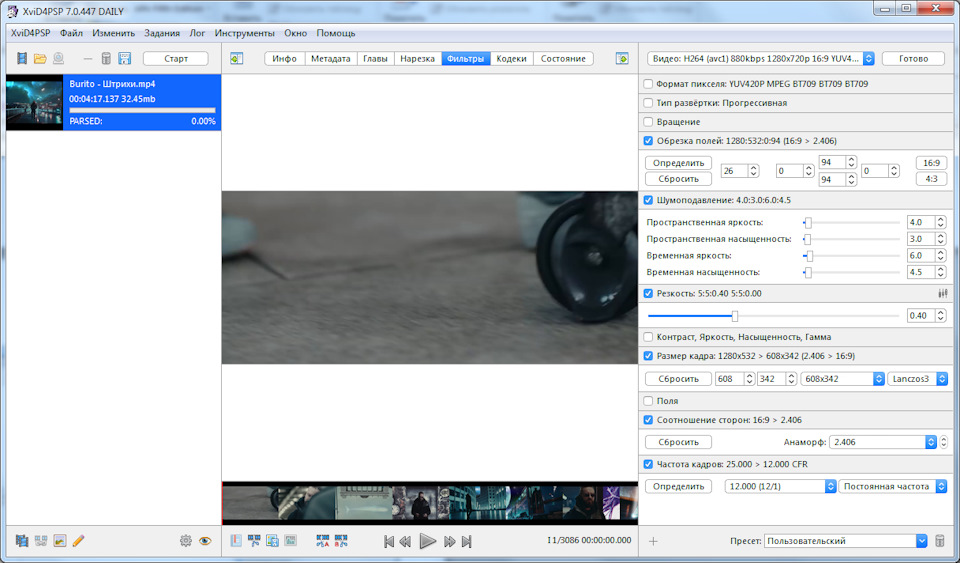960x563 pixels.
Task: Uncheck the Шумоподавление filter checkbox
Action: (649, 200)
